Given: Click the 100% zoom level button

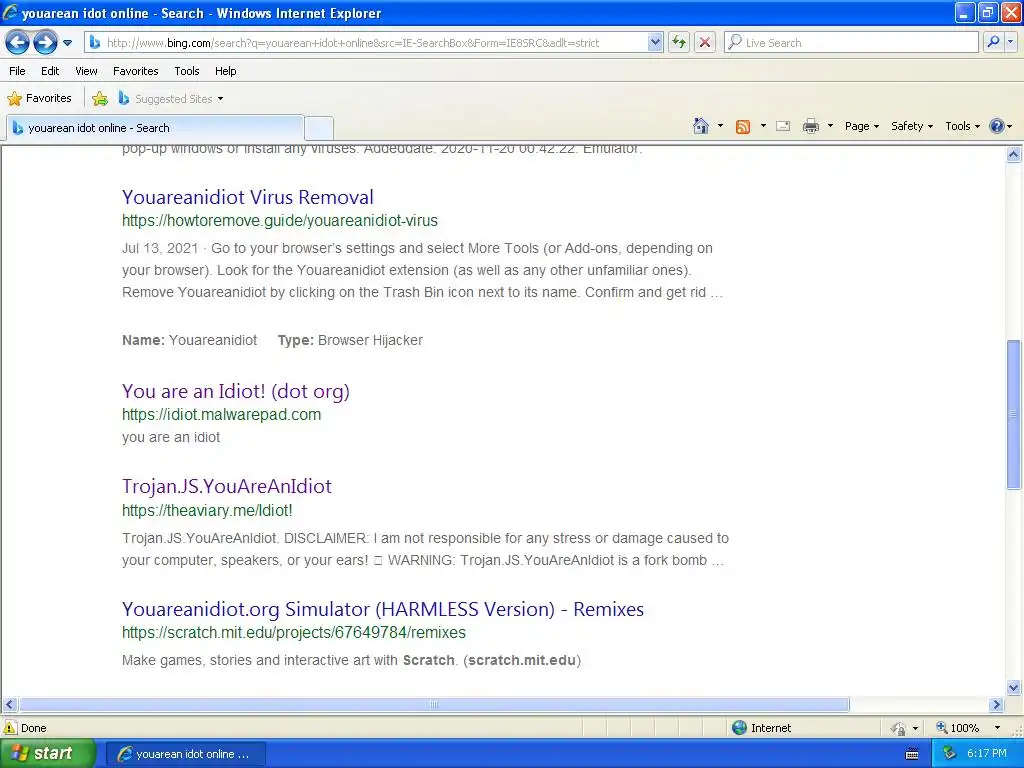Looking at the screenshot, I should (x=958, y=728).
